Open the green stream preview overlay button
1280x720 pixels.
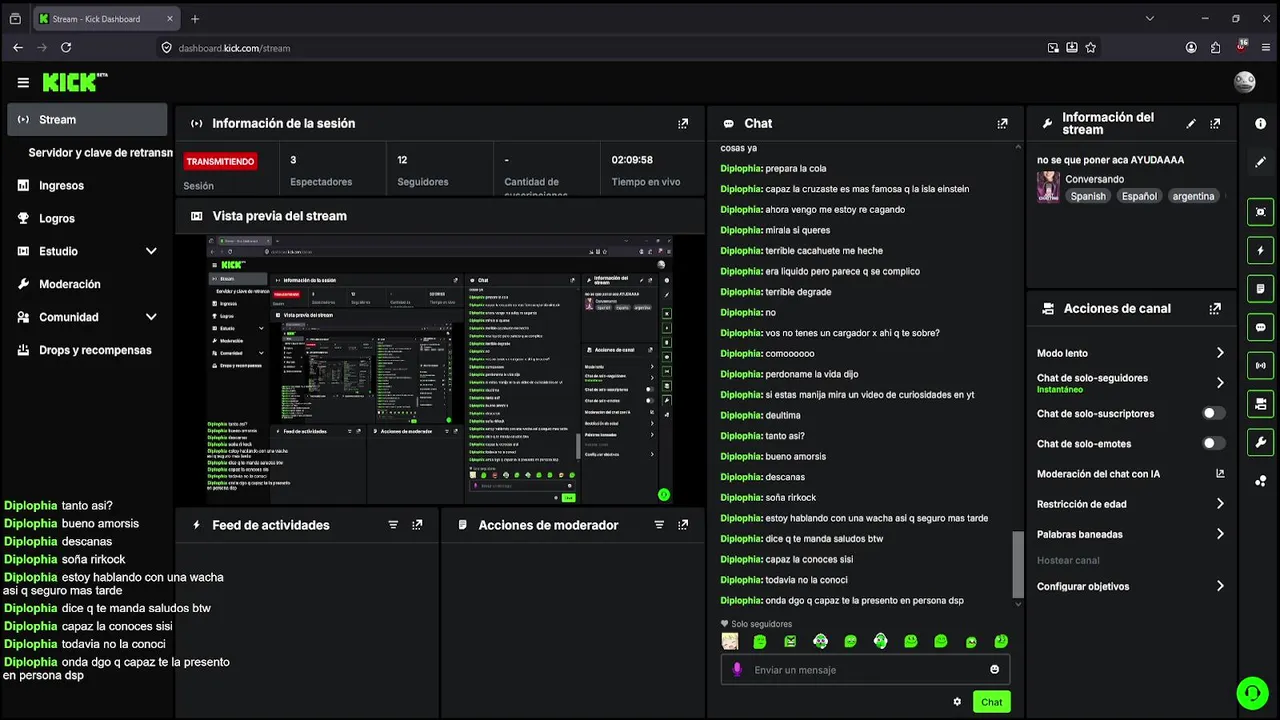[663, 494]
